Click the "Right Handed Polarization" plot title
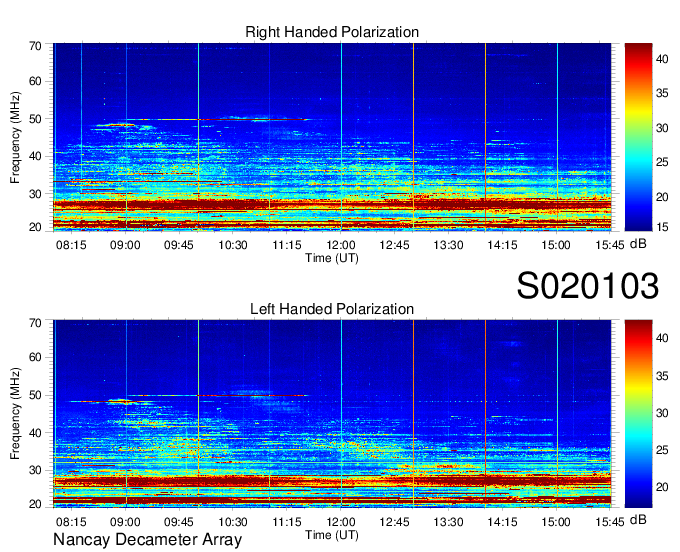This screenshot has width=680, height=552. click(332, 32)
